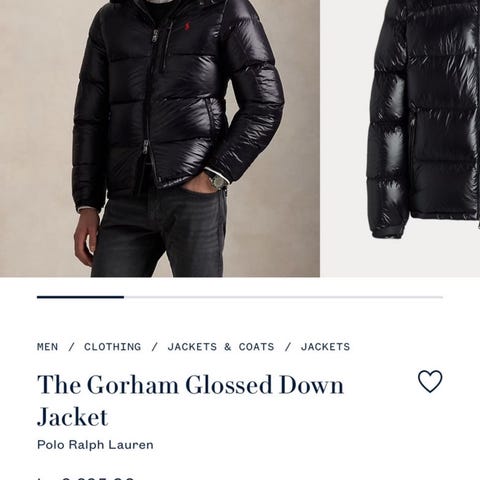Click The Gorham Glossed Down Jacket title

point(190,400)
